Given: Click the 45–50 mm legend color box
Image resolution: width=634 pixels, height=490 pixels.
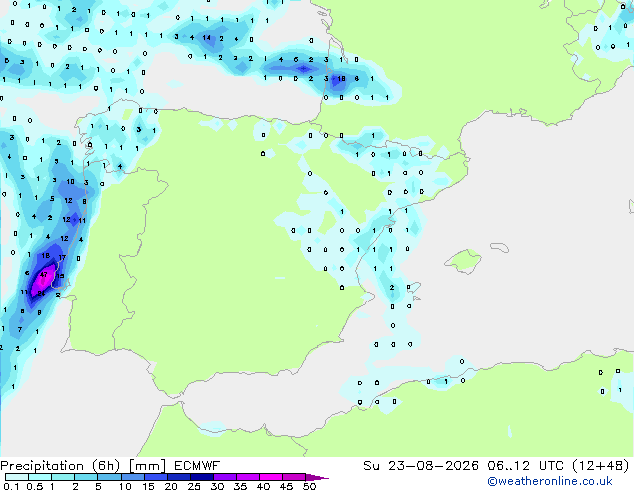Looking at the screenshot, I should coord(294,477).
